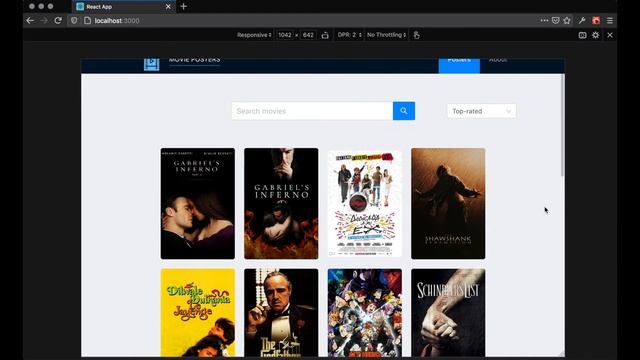Image resolution: width=640 pixels, height=360 pixels.
Task: Take a viewport screenshot with camera icon
Action: coord(582,35)
